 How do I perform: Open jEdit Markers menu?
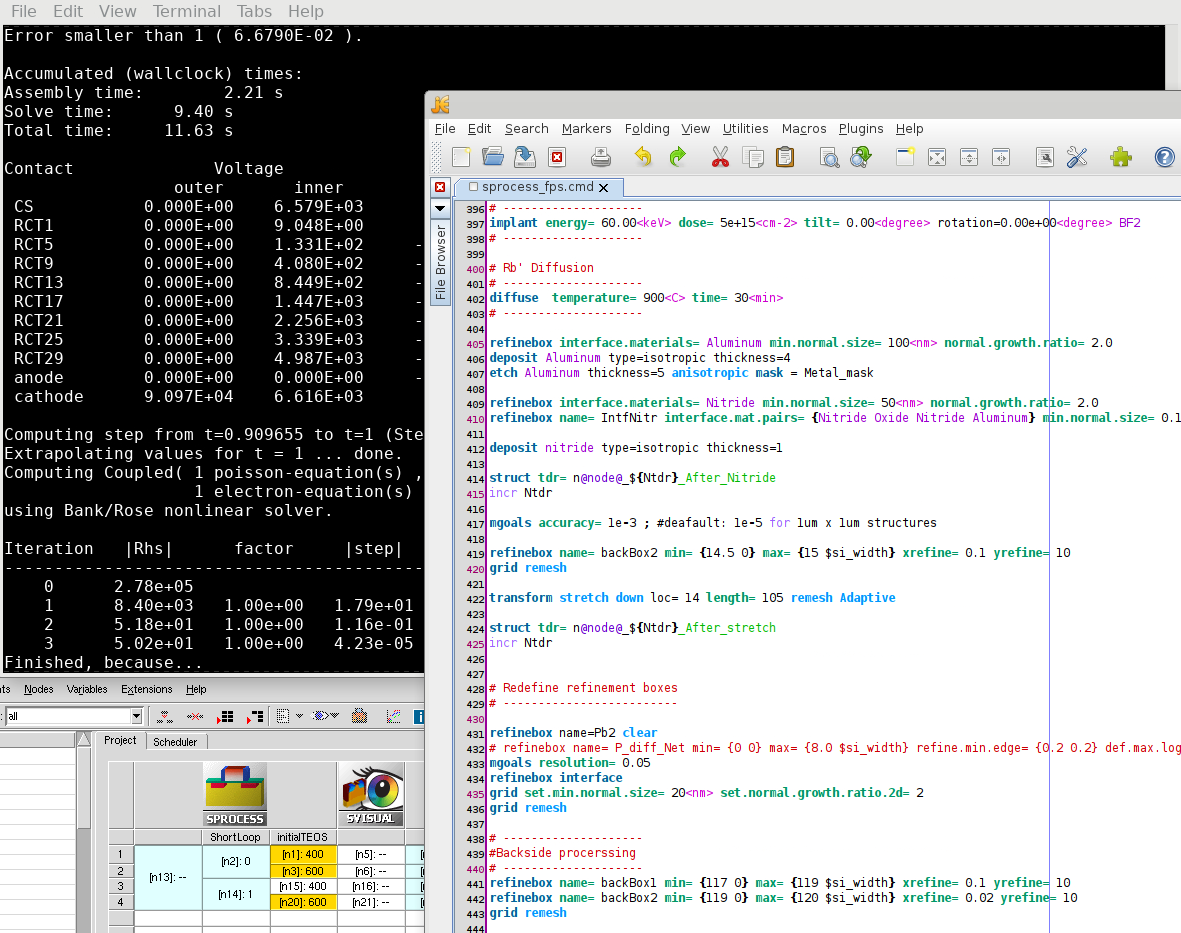click(586, 129)
